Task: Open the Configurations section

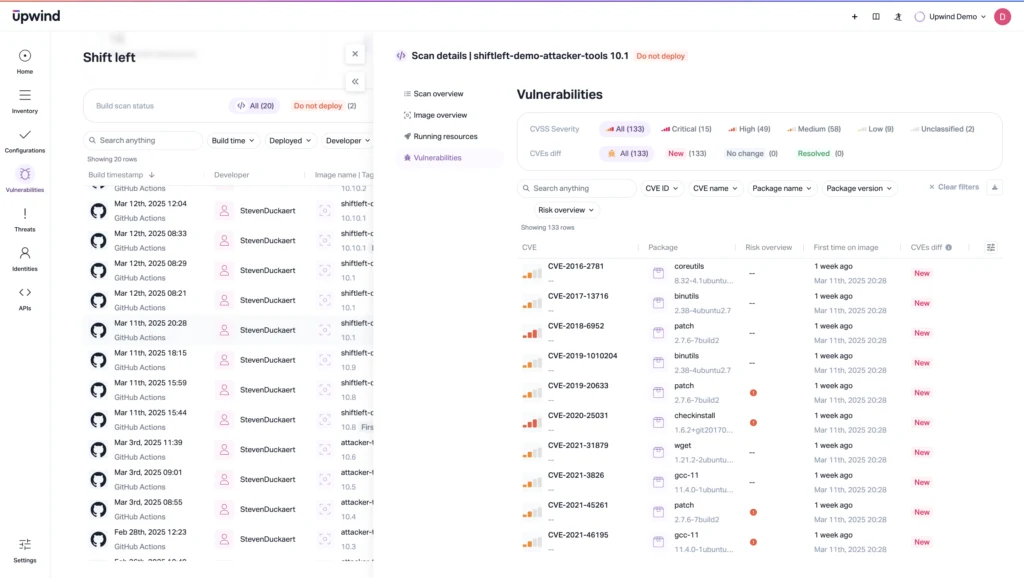Action: (x=25, y=140)
